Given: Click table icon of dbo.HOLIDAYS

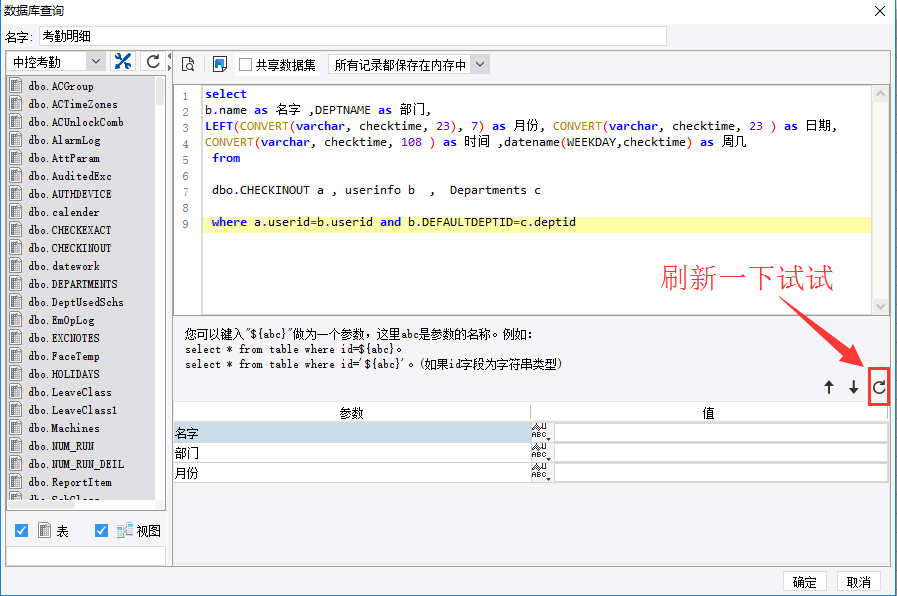Looking at the screenshot, I should pos(16,374).
